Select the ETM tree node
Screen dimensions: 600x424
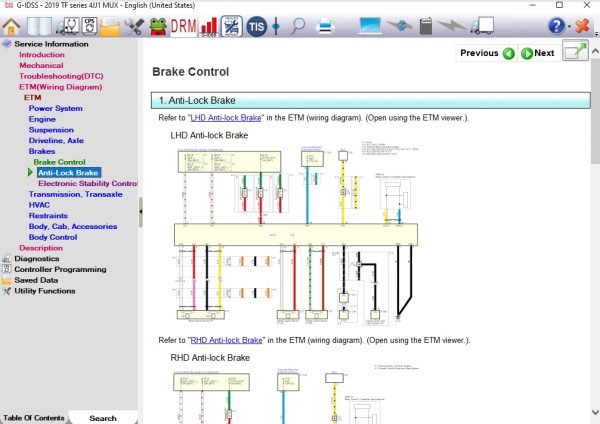click(x=33, y=98)
